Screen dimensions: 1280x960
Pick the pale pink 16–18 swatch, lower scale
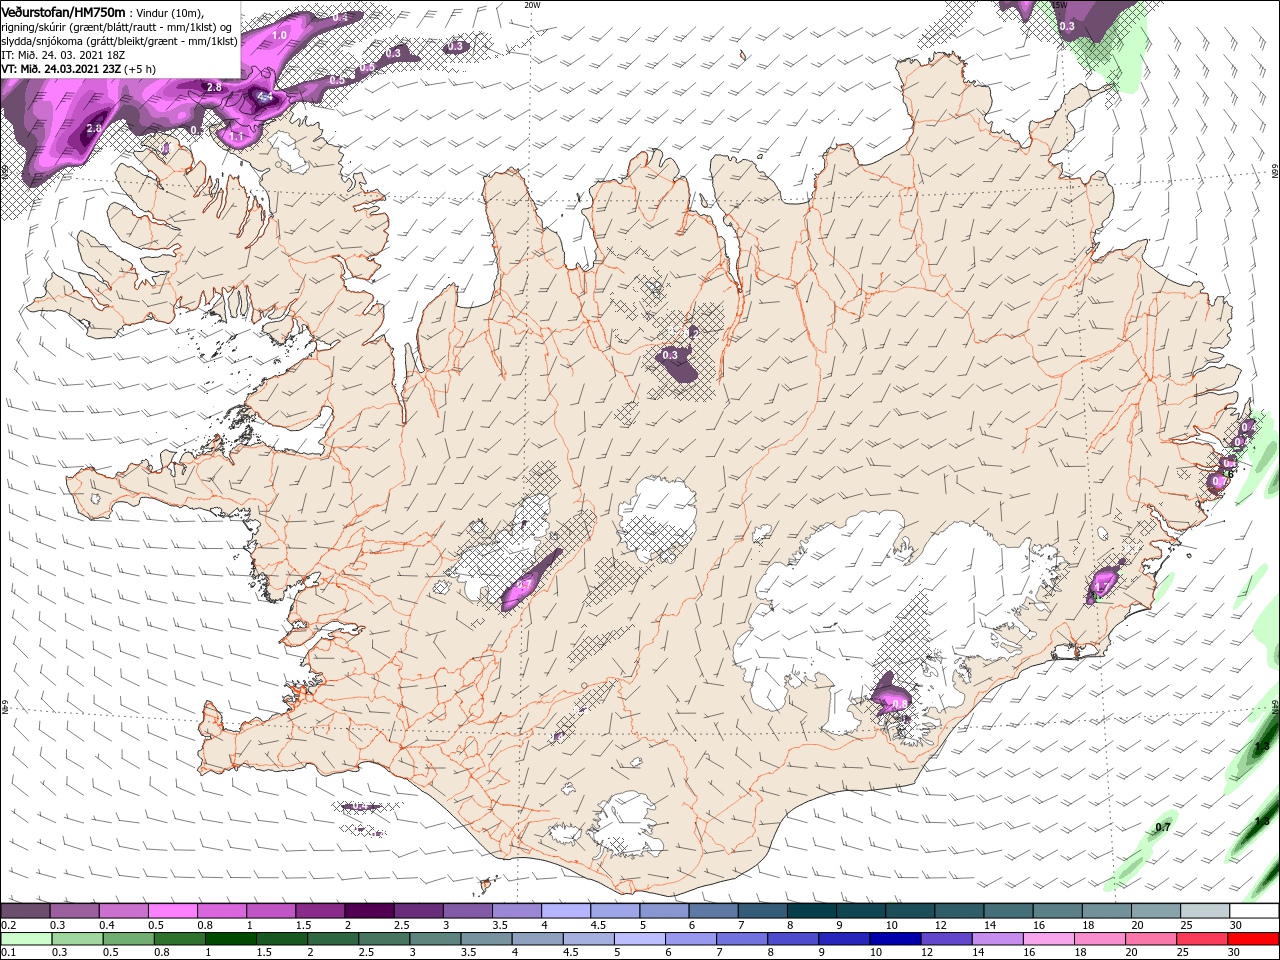coord(1049,938)
